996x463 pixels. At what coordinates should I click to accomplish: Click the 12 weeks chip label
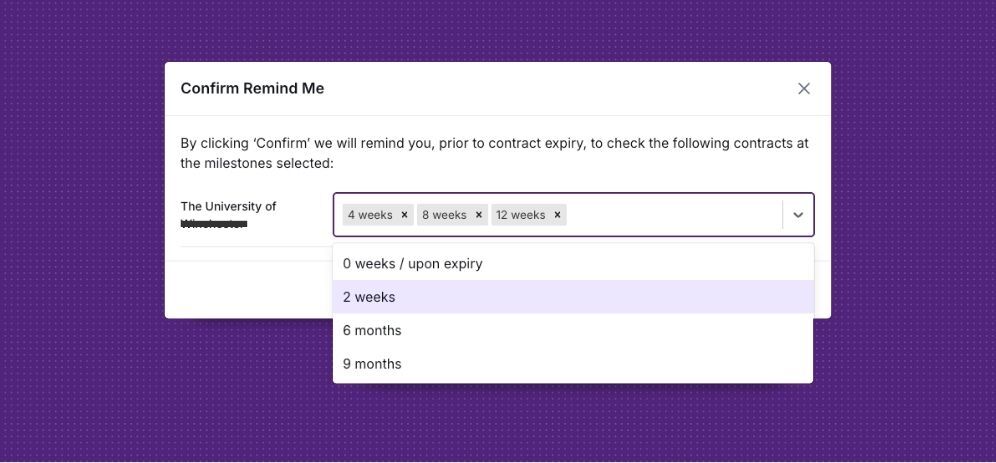tap(520, 215)
